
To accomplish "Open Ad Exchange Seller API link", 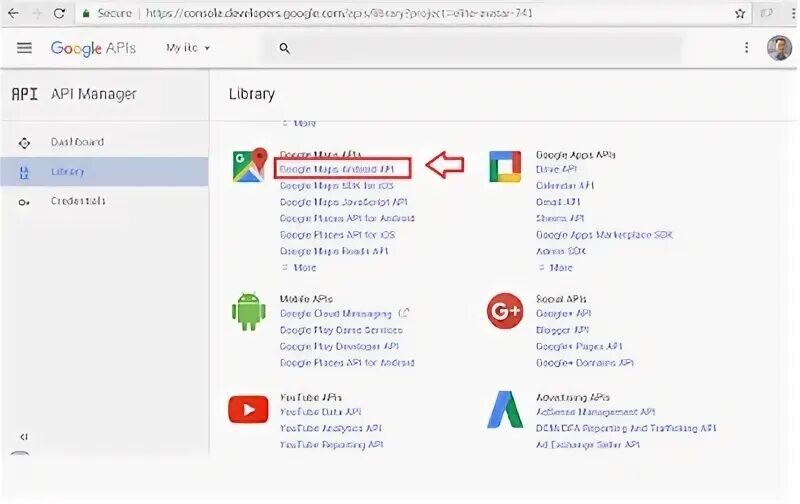I will coord(587,444).
